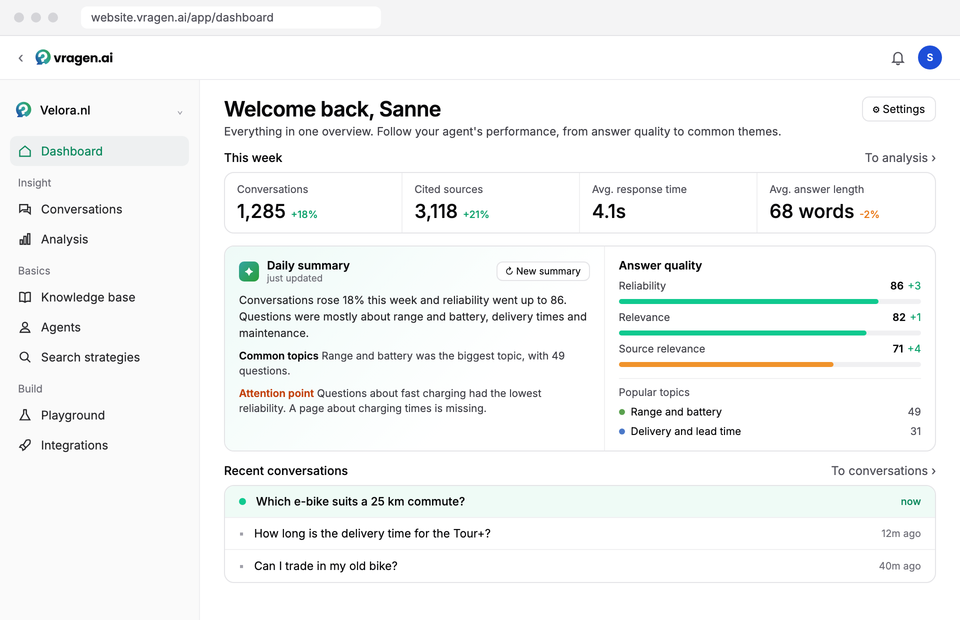Follow the 'To conversations' link
Viewport: 960px width, 620px height.
point(883,471)
